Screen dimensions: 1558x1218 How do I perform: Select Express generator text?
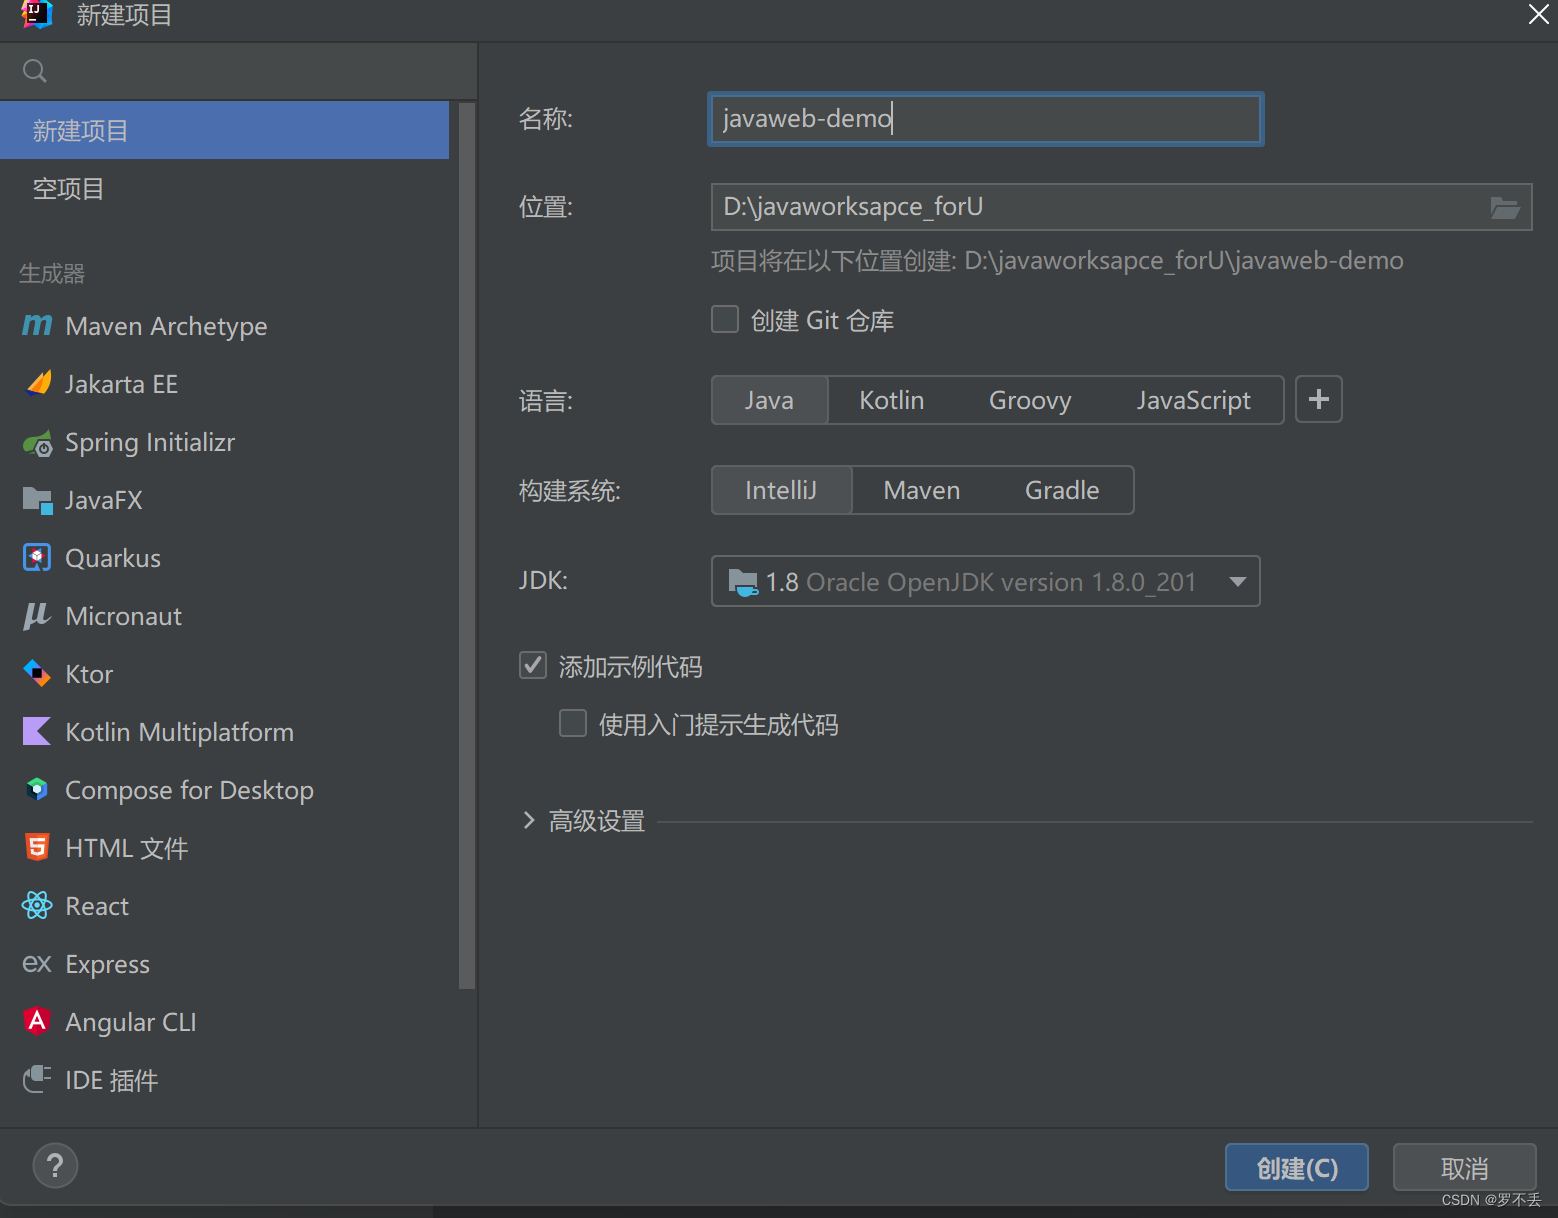(x=107, y=964)
